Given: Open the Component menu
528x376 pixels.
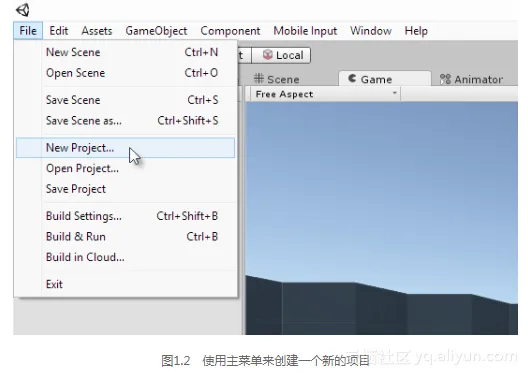Looking at the screenshot, I should [230, 31].
